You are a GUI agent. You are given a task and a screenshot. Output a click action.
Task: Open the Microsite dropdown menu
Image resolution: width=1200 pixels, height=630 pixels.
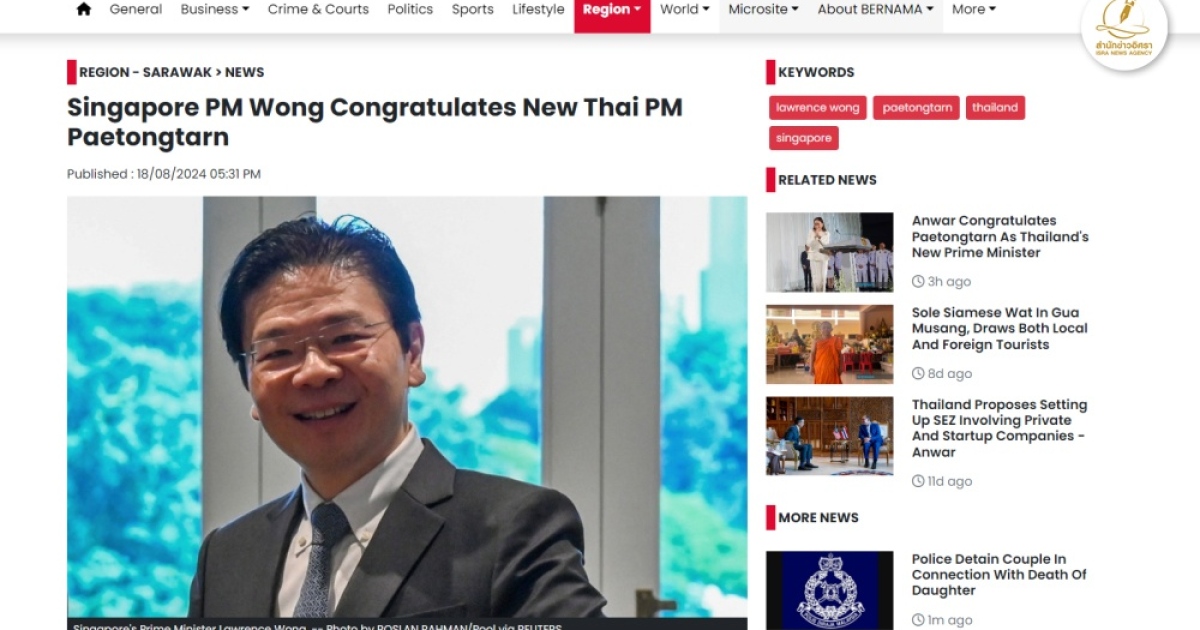763,9
